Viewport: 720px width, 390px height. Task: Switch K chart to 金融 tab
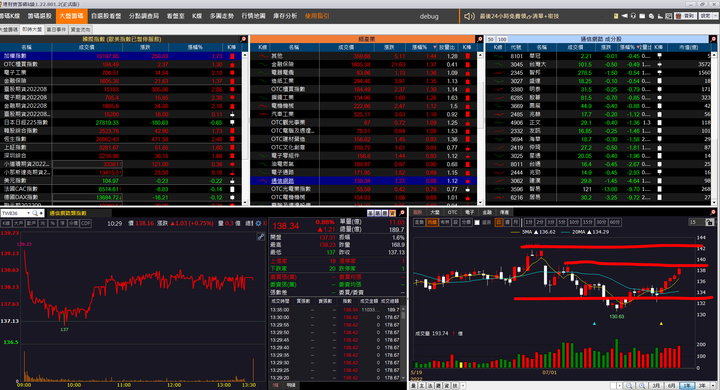click(x=487, y=213)
